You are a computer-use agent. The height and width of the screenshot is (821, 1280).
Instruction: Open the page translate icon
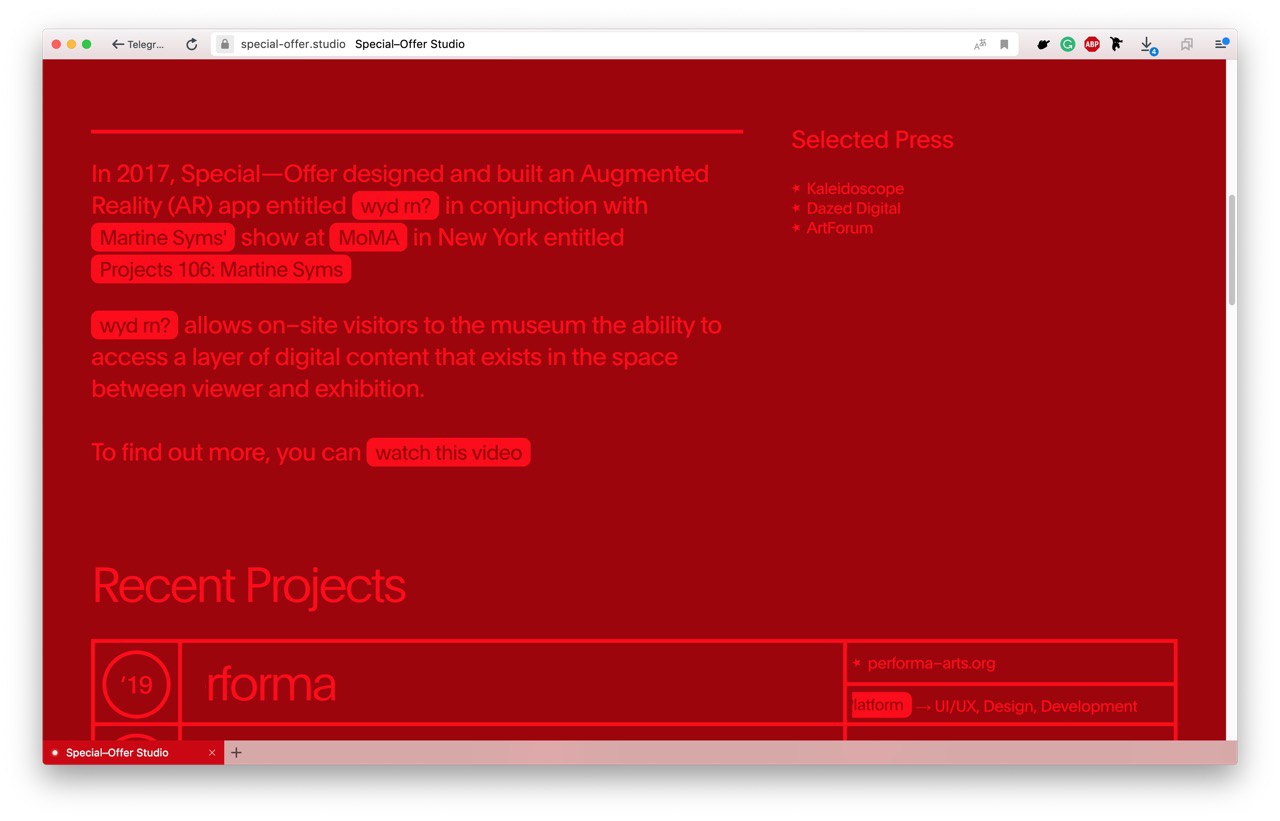click(x=980, y=44)
